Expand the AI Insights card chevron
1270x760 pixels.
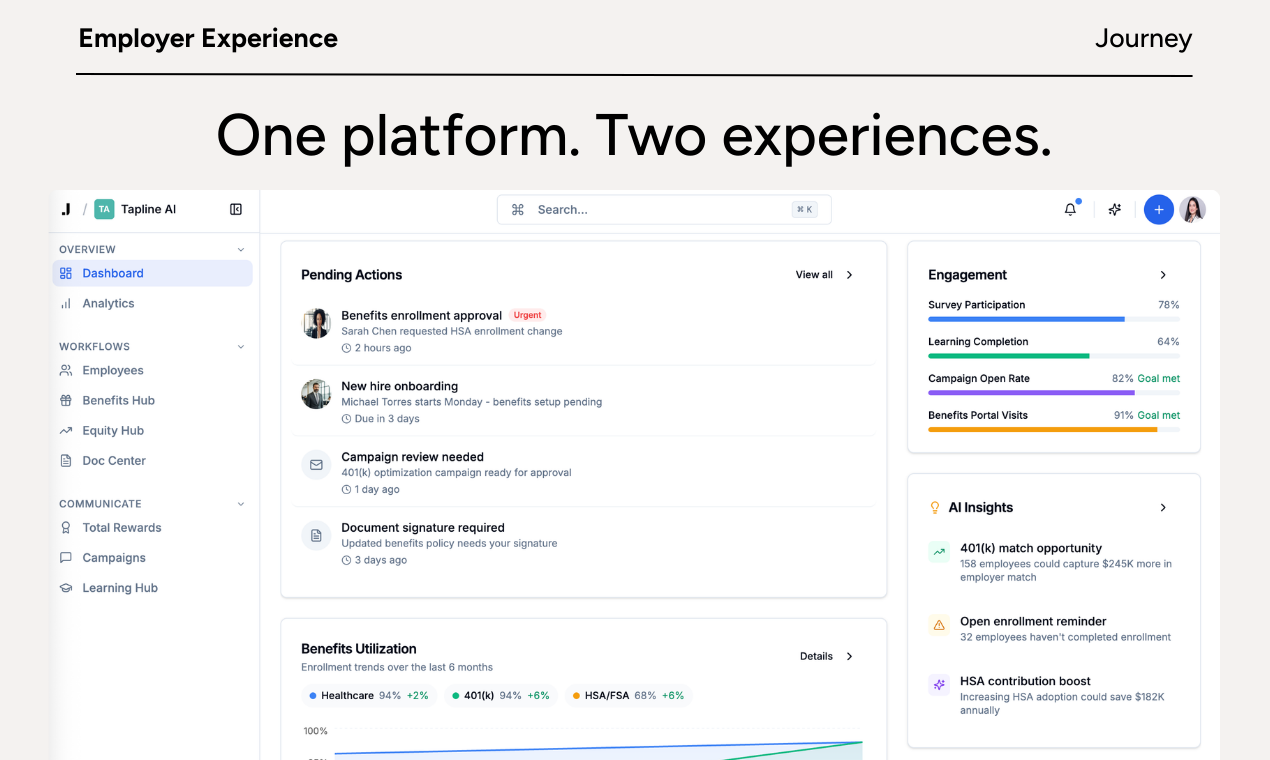coord(1163,507)
